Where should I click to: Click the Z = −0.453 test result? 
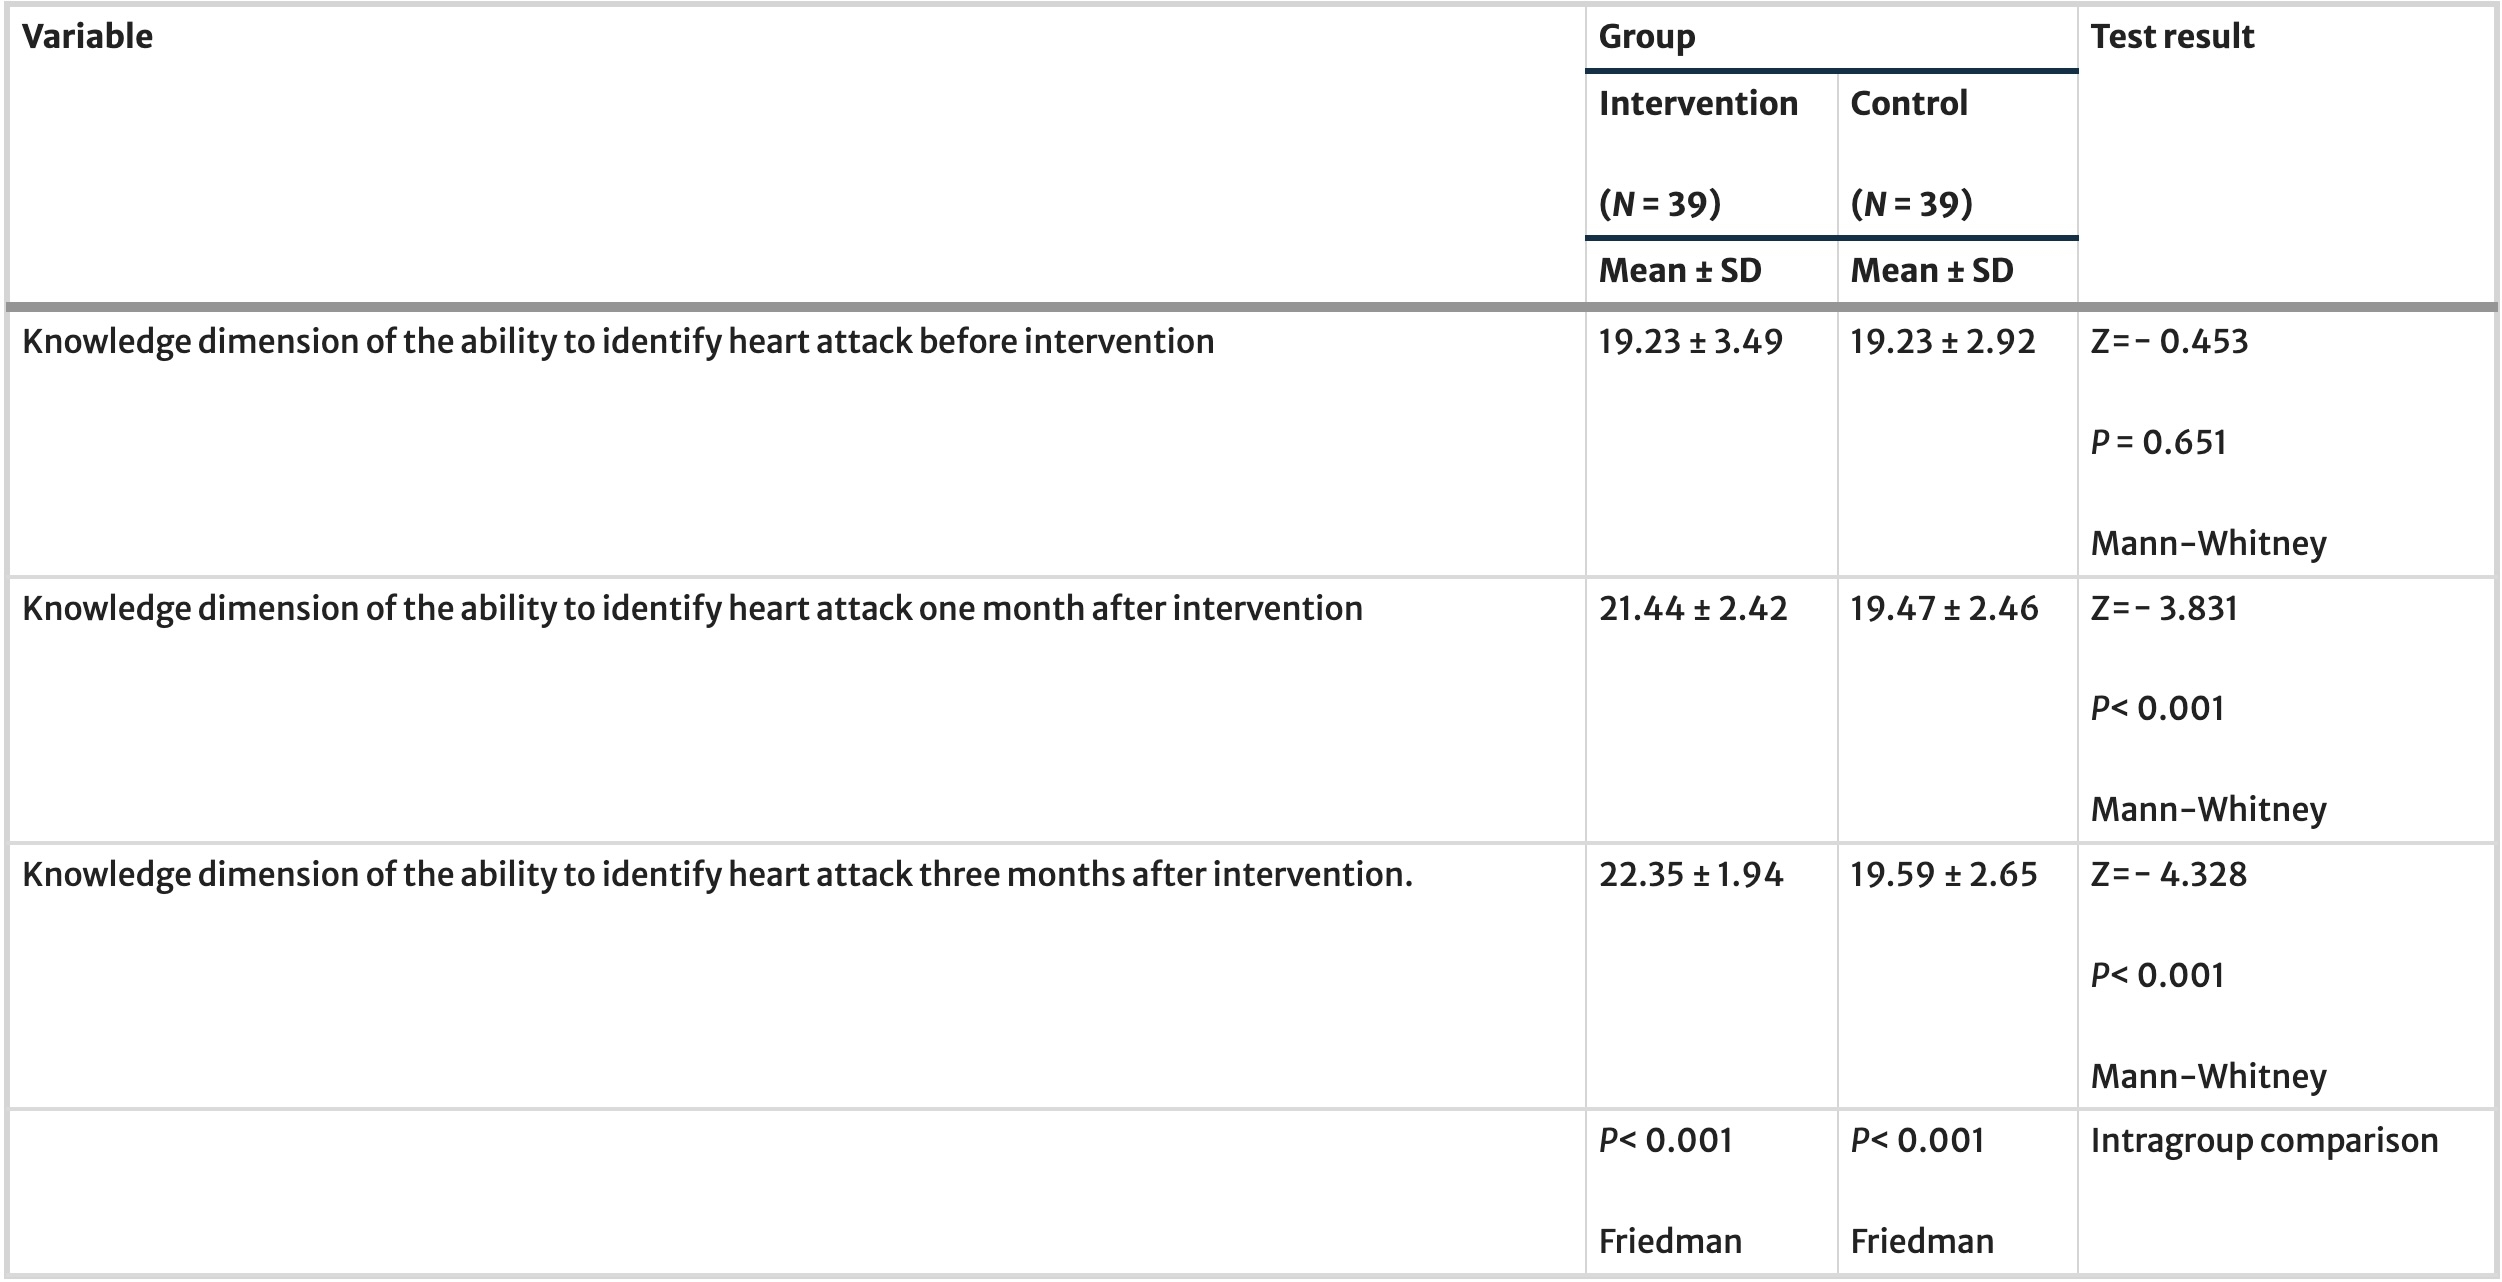[2168, 342]
